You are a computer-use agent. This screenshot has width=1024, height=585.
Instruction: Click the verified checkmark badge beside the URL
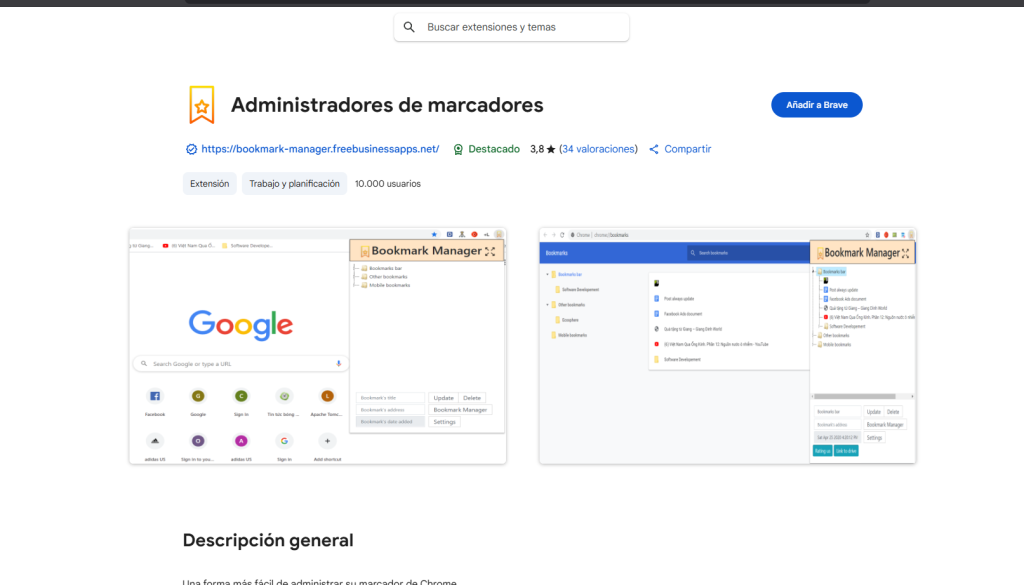(x=191, y=149)
